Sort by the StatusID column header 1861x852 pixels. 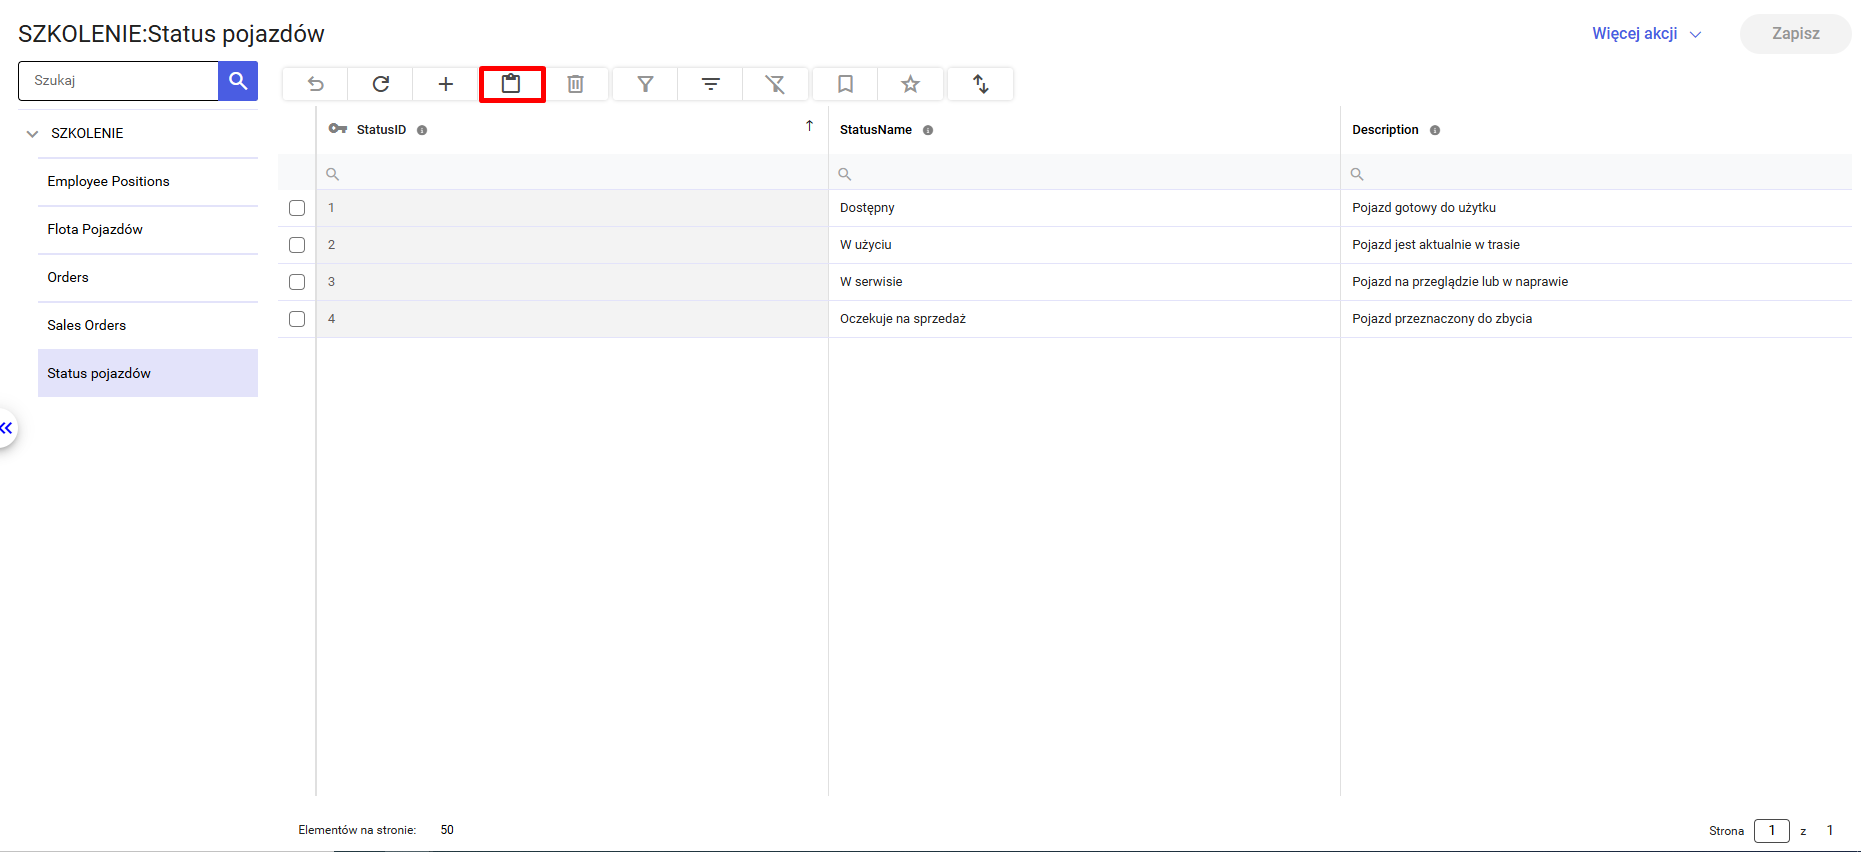[381, 130]
